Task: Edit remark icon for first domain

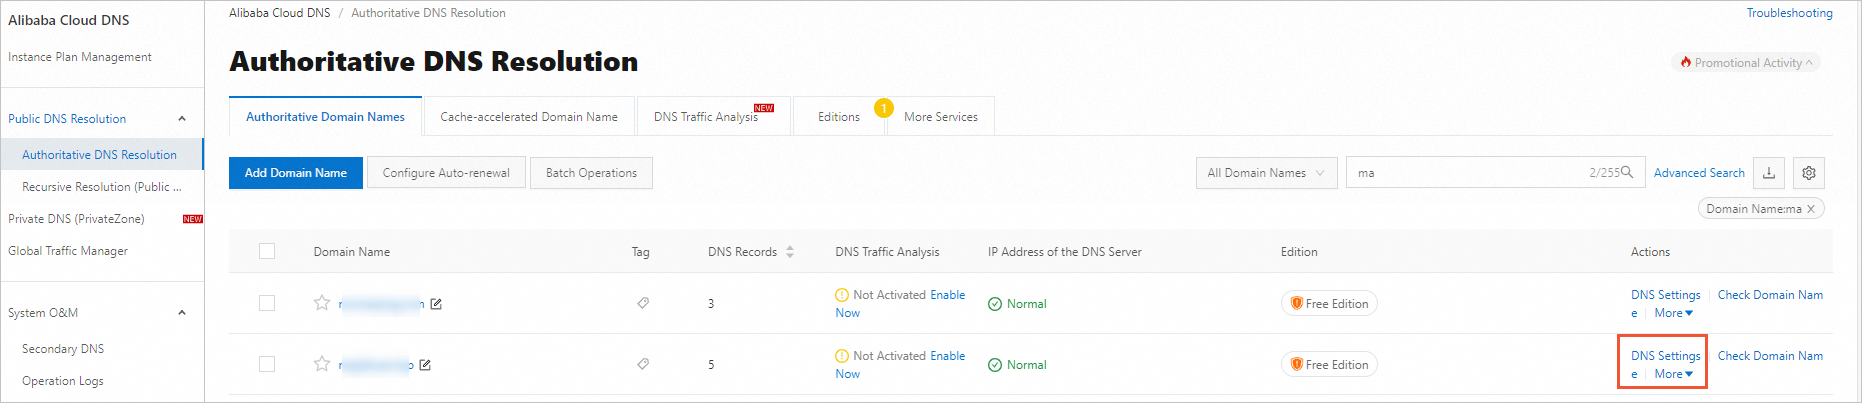Action: coord(436,304)
